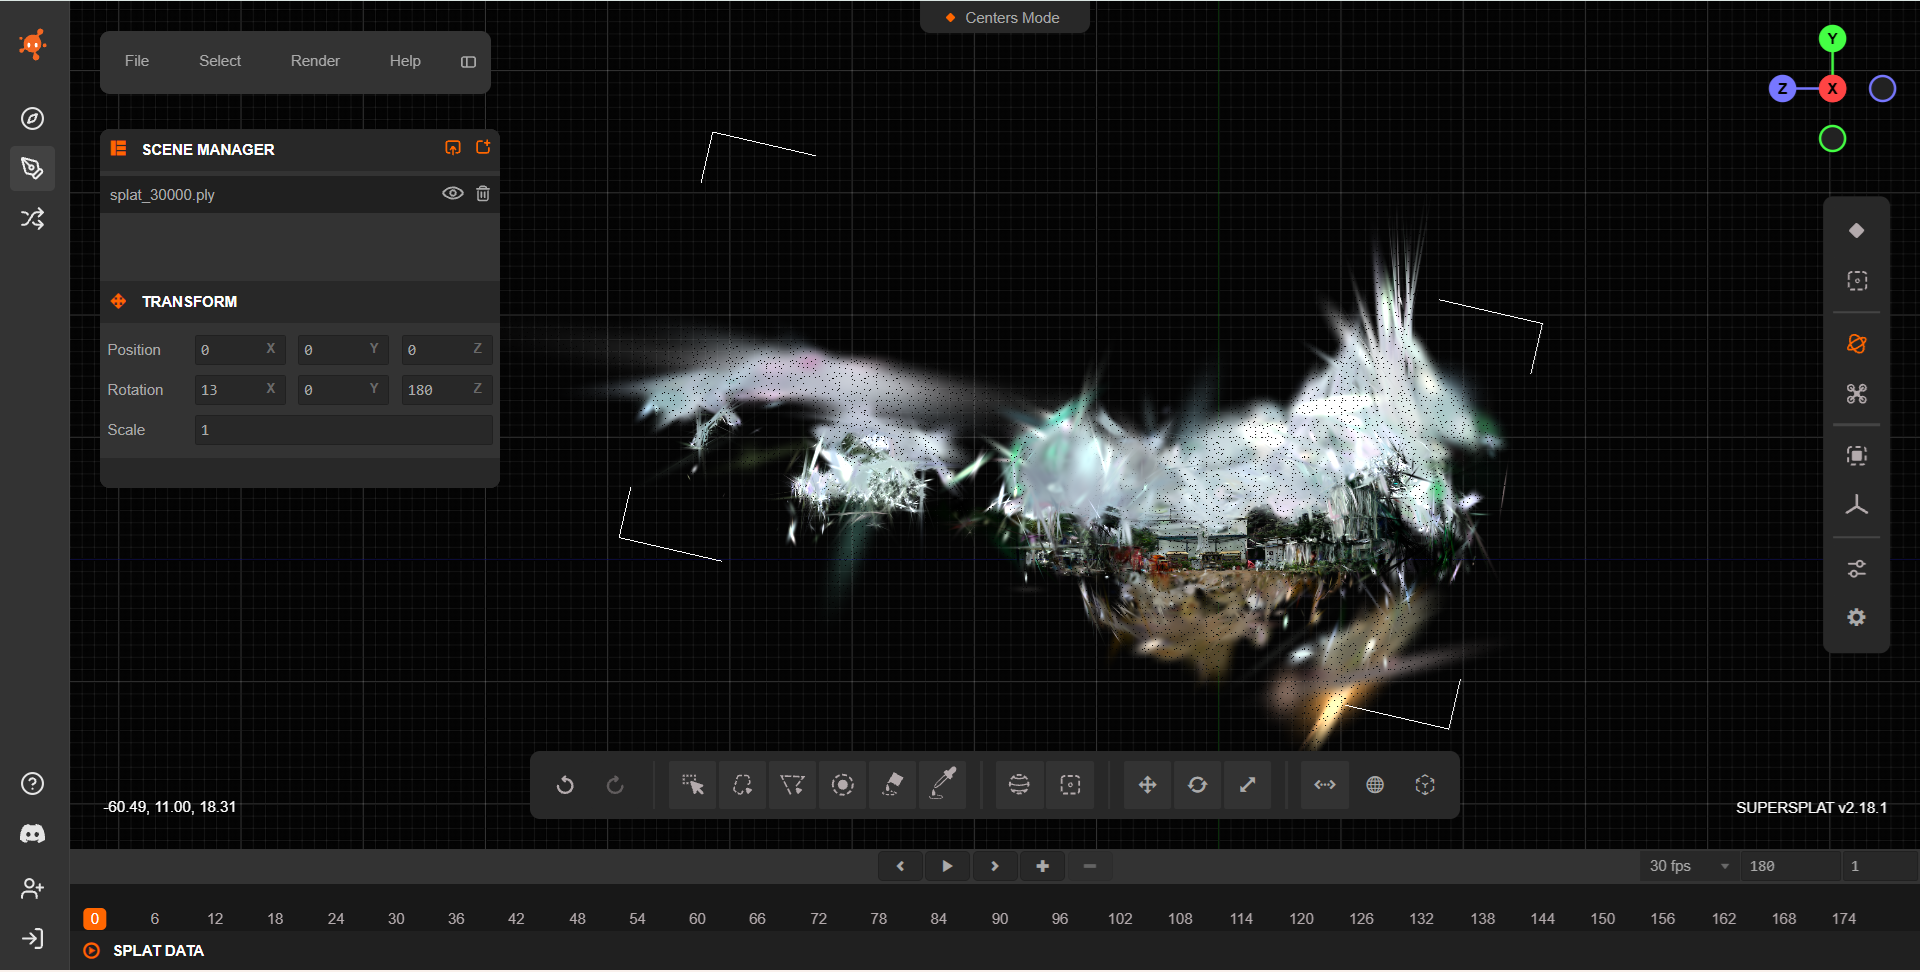
Task: Open the Discord community link
Action: coord(32,834)
